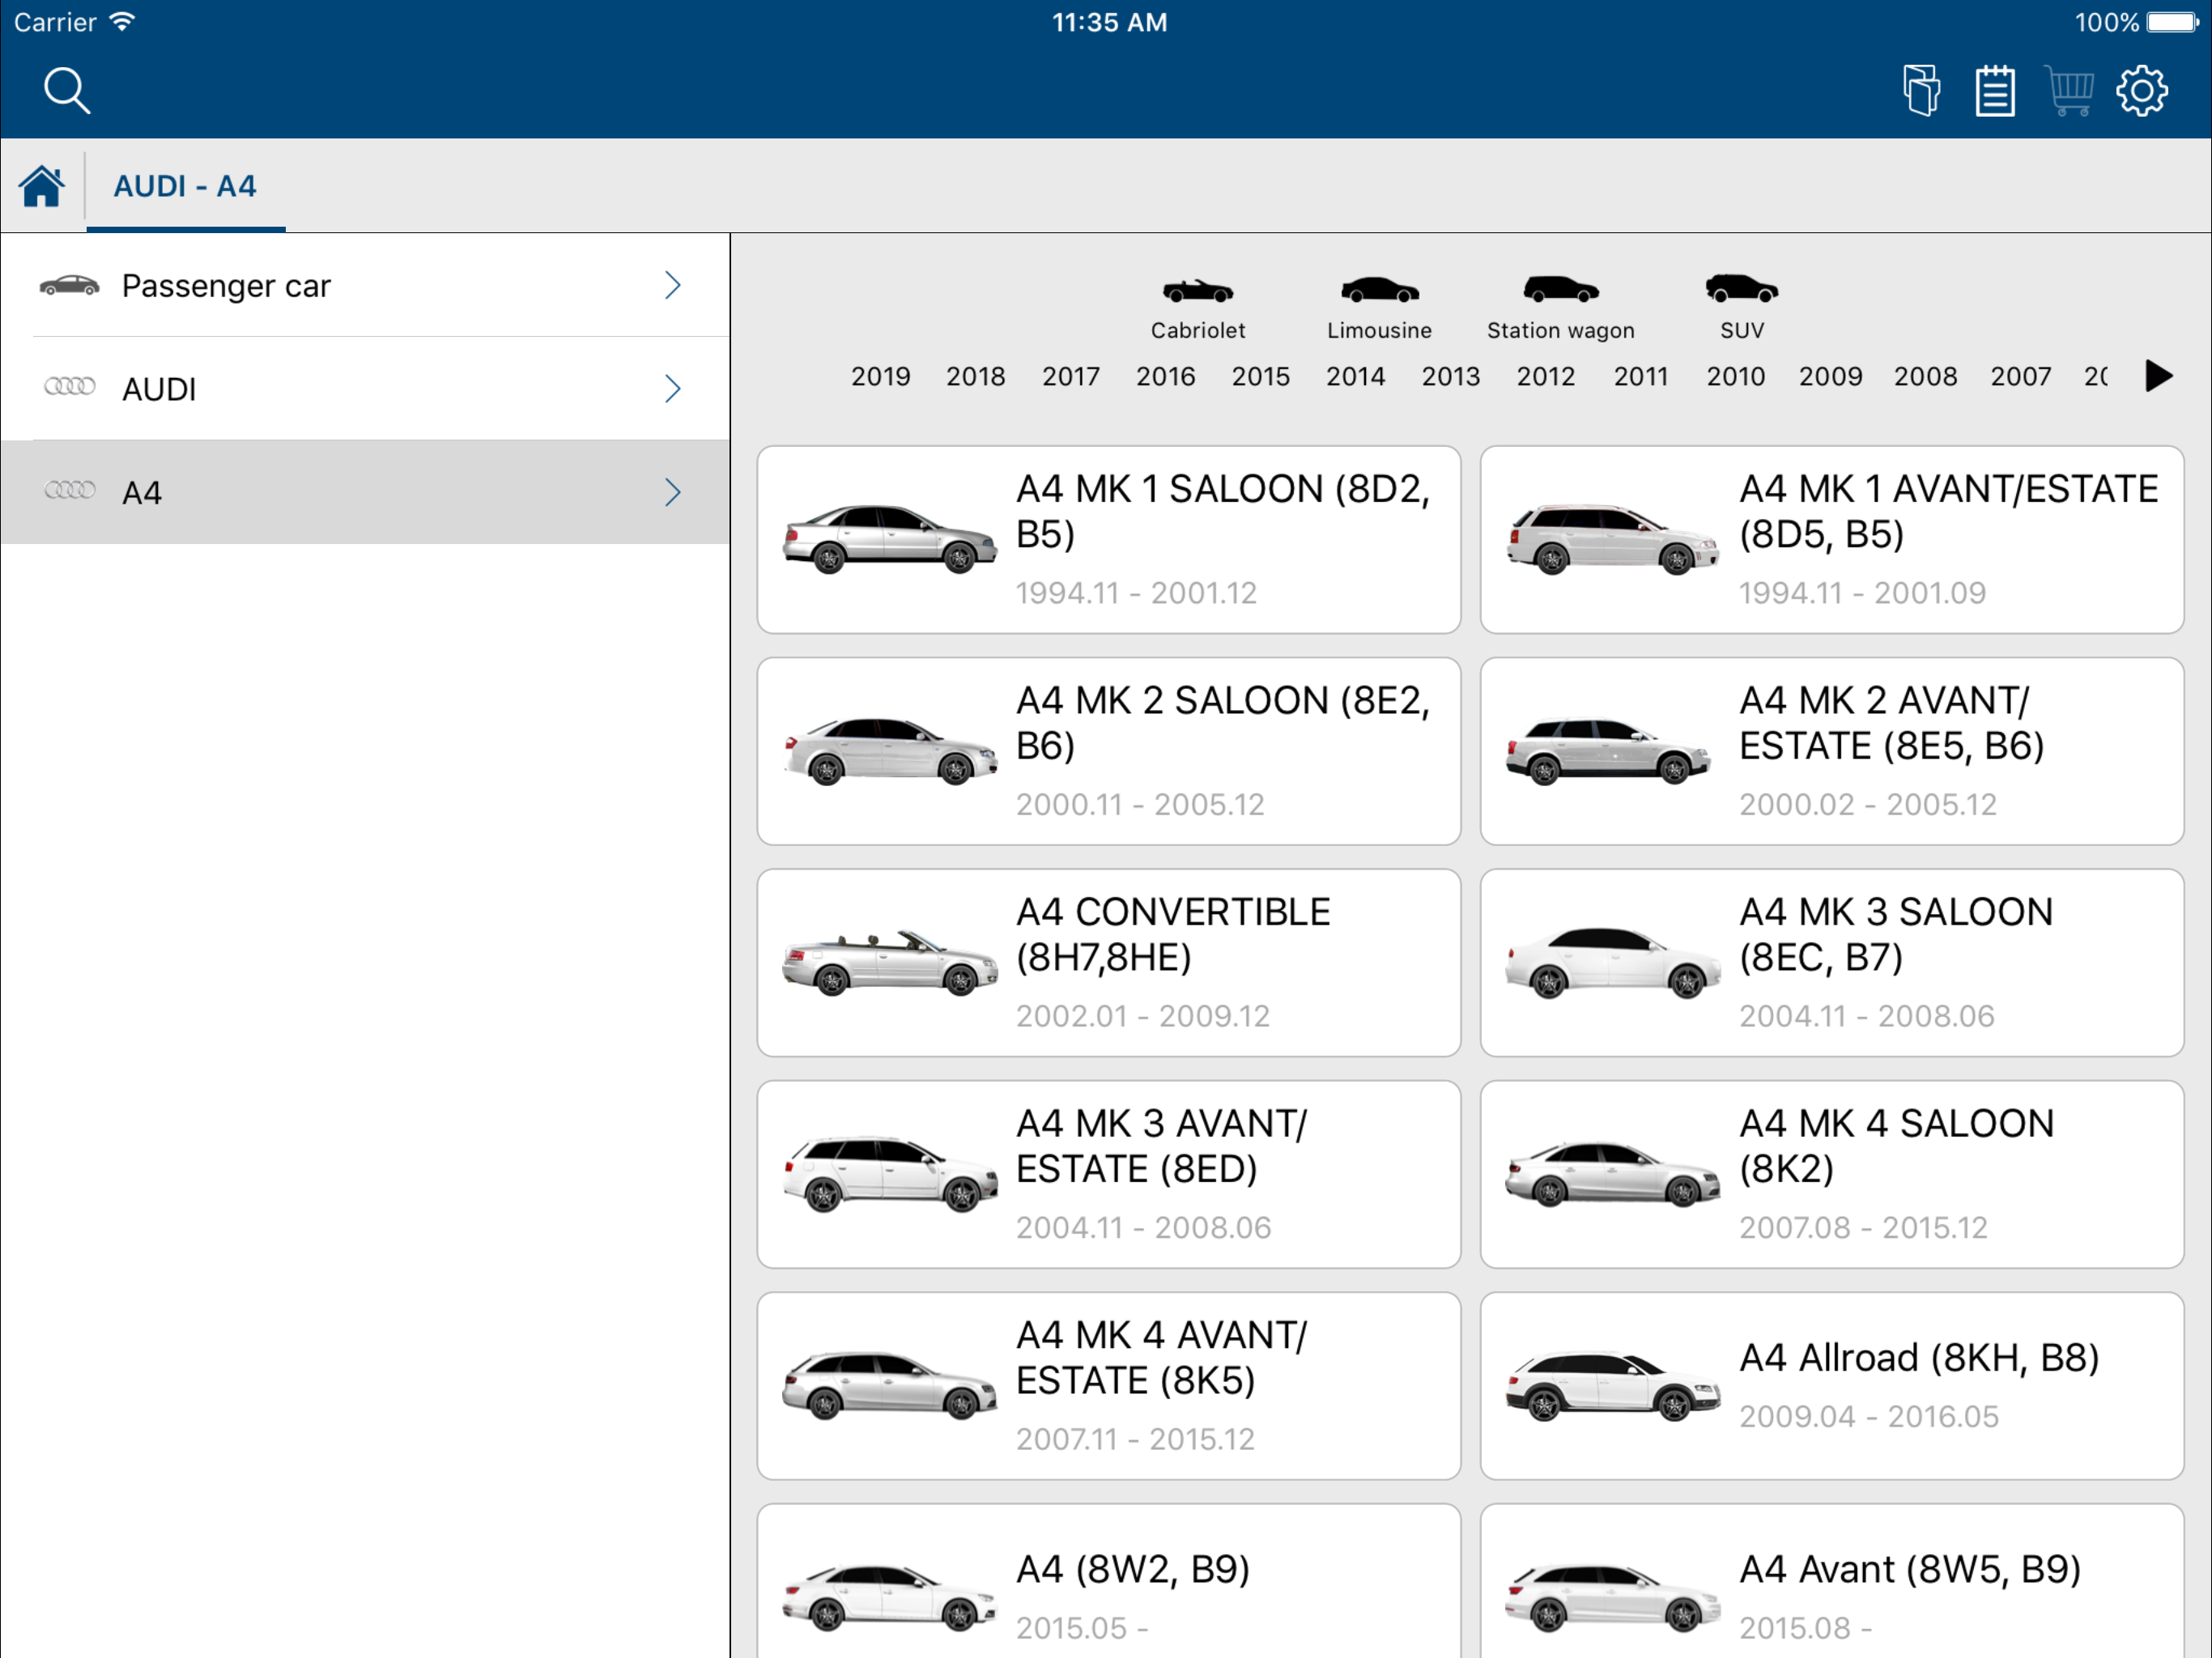This screenshot has width=2212, height=1658.
Task: Open A4 CONVERTIBLE (8H7,8HE) card
Action: [1108, 963]
